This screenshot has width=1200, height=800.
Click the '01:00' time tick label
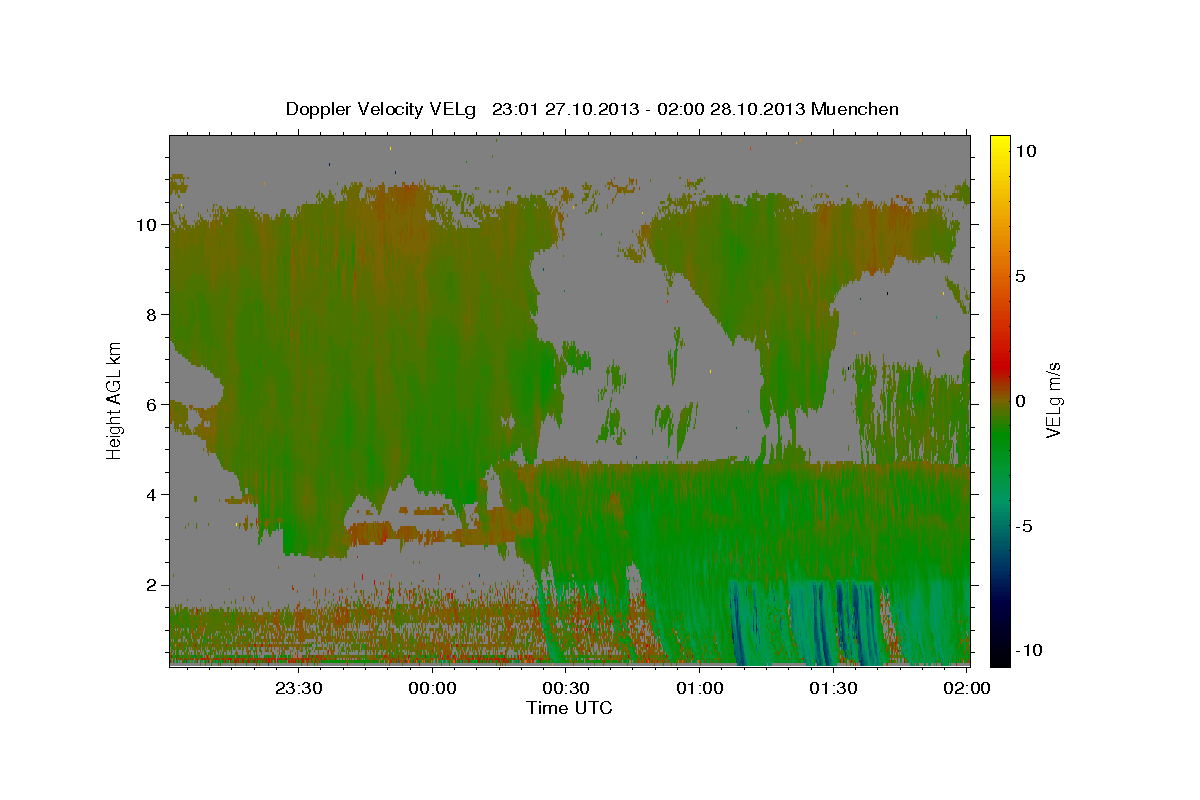pos(699,688)
